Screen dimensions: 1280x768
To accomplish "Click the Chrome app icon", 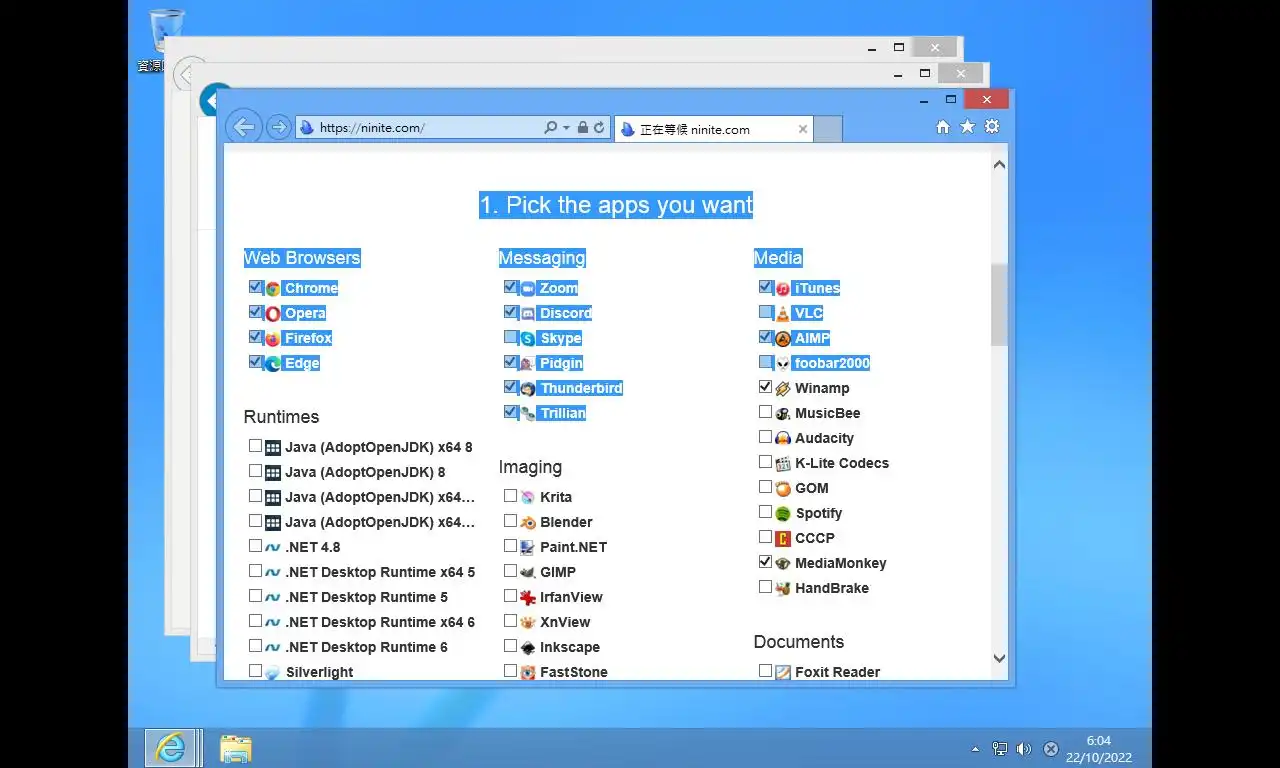I will [273, 288].
